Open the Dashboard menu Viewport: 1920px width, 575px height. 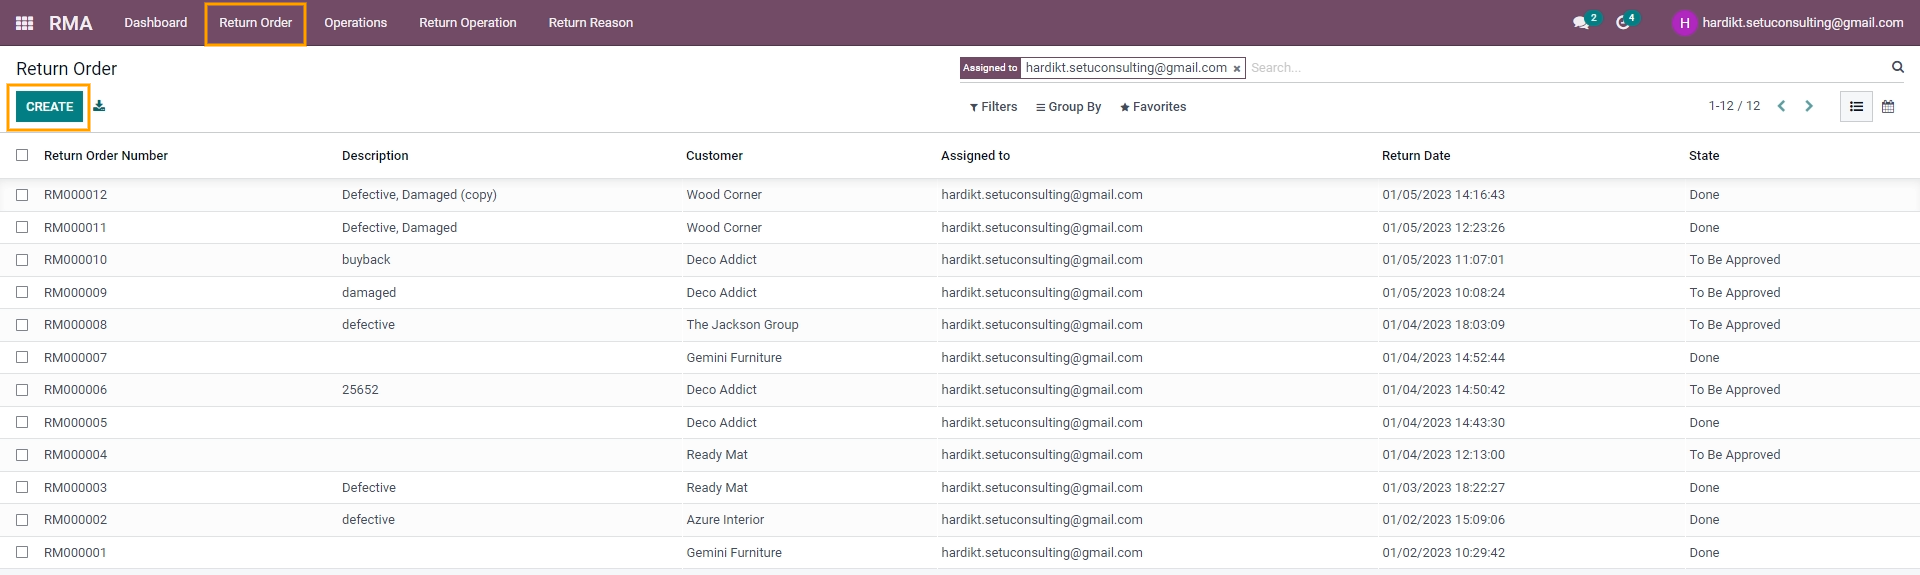(x=156, y=23)
